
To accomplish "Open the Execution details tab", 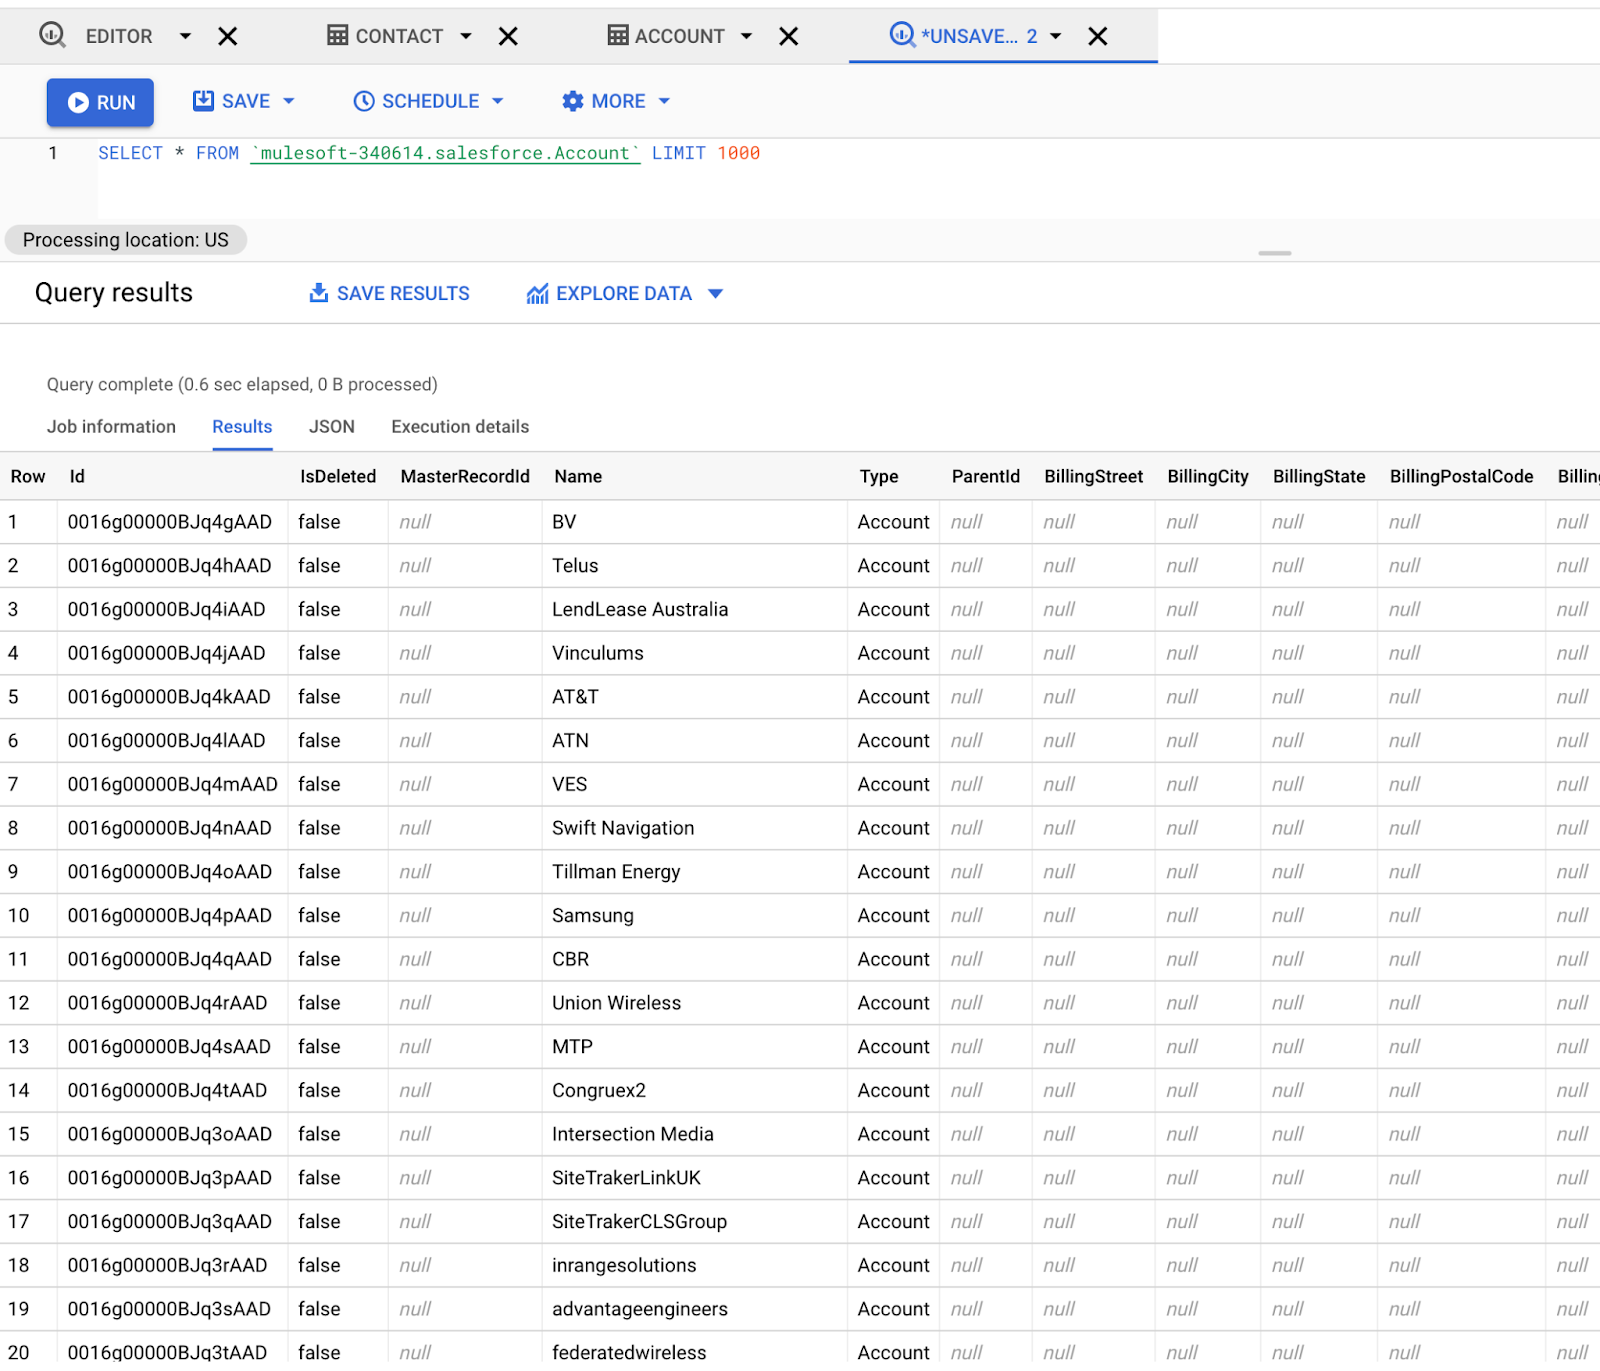I will pyautogui.click(x=460, y=427).
